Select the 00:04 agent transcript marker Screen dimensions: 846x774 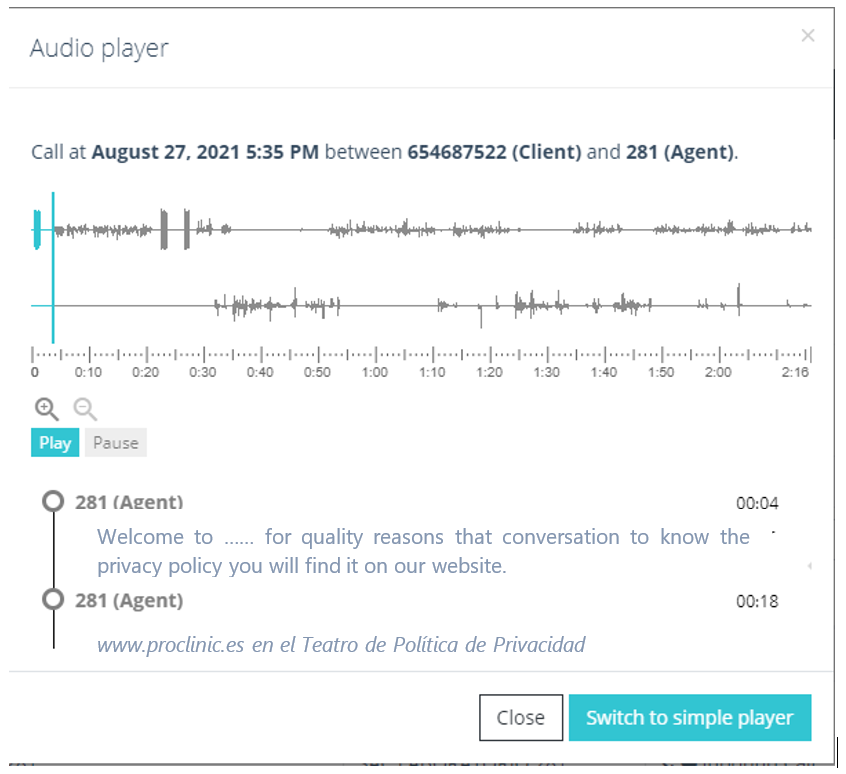tap(53, 501)
